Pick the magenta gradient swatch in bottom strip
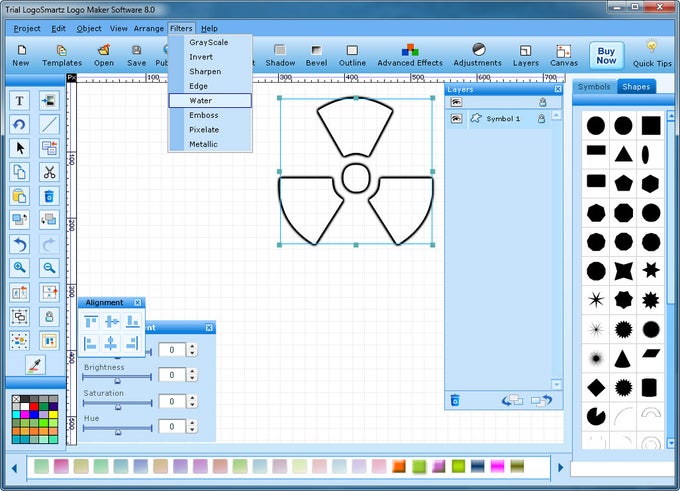 (x=498, y=467)
